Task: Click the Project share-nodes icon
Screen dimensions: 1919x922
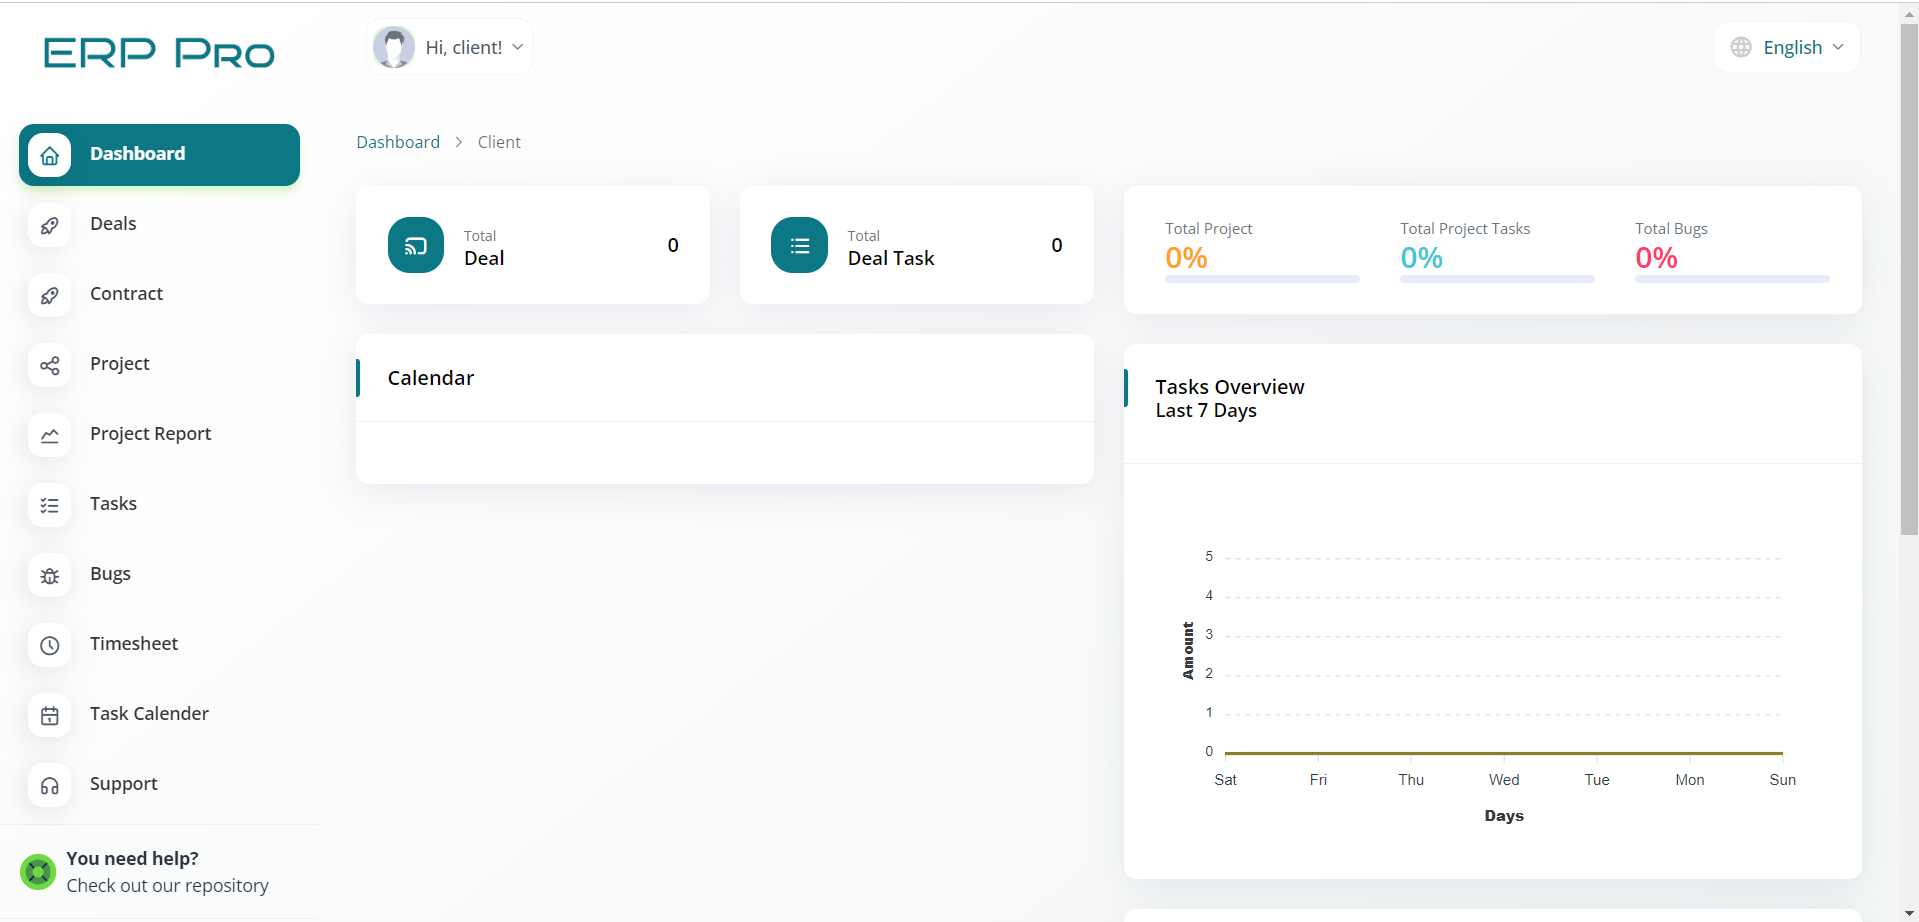Action: point(49,365)
